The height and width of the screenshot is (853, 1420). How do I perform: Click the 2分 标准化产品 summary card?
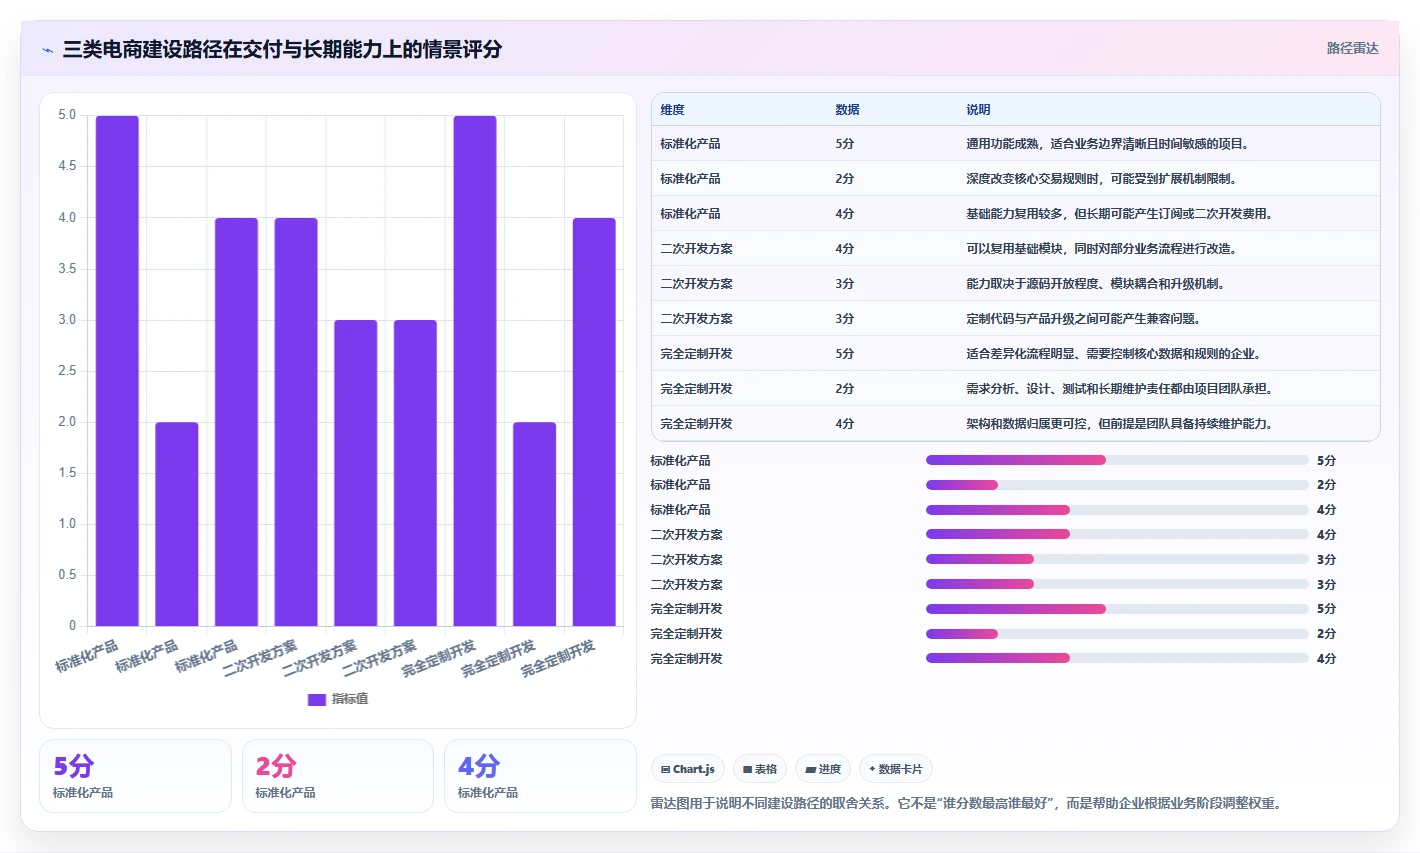tap(338, 776)
